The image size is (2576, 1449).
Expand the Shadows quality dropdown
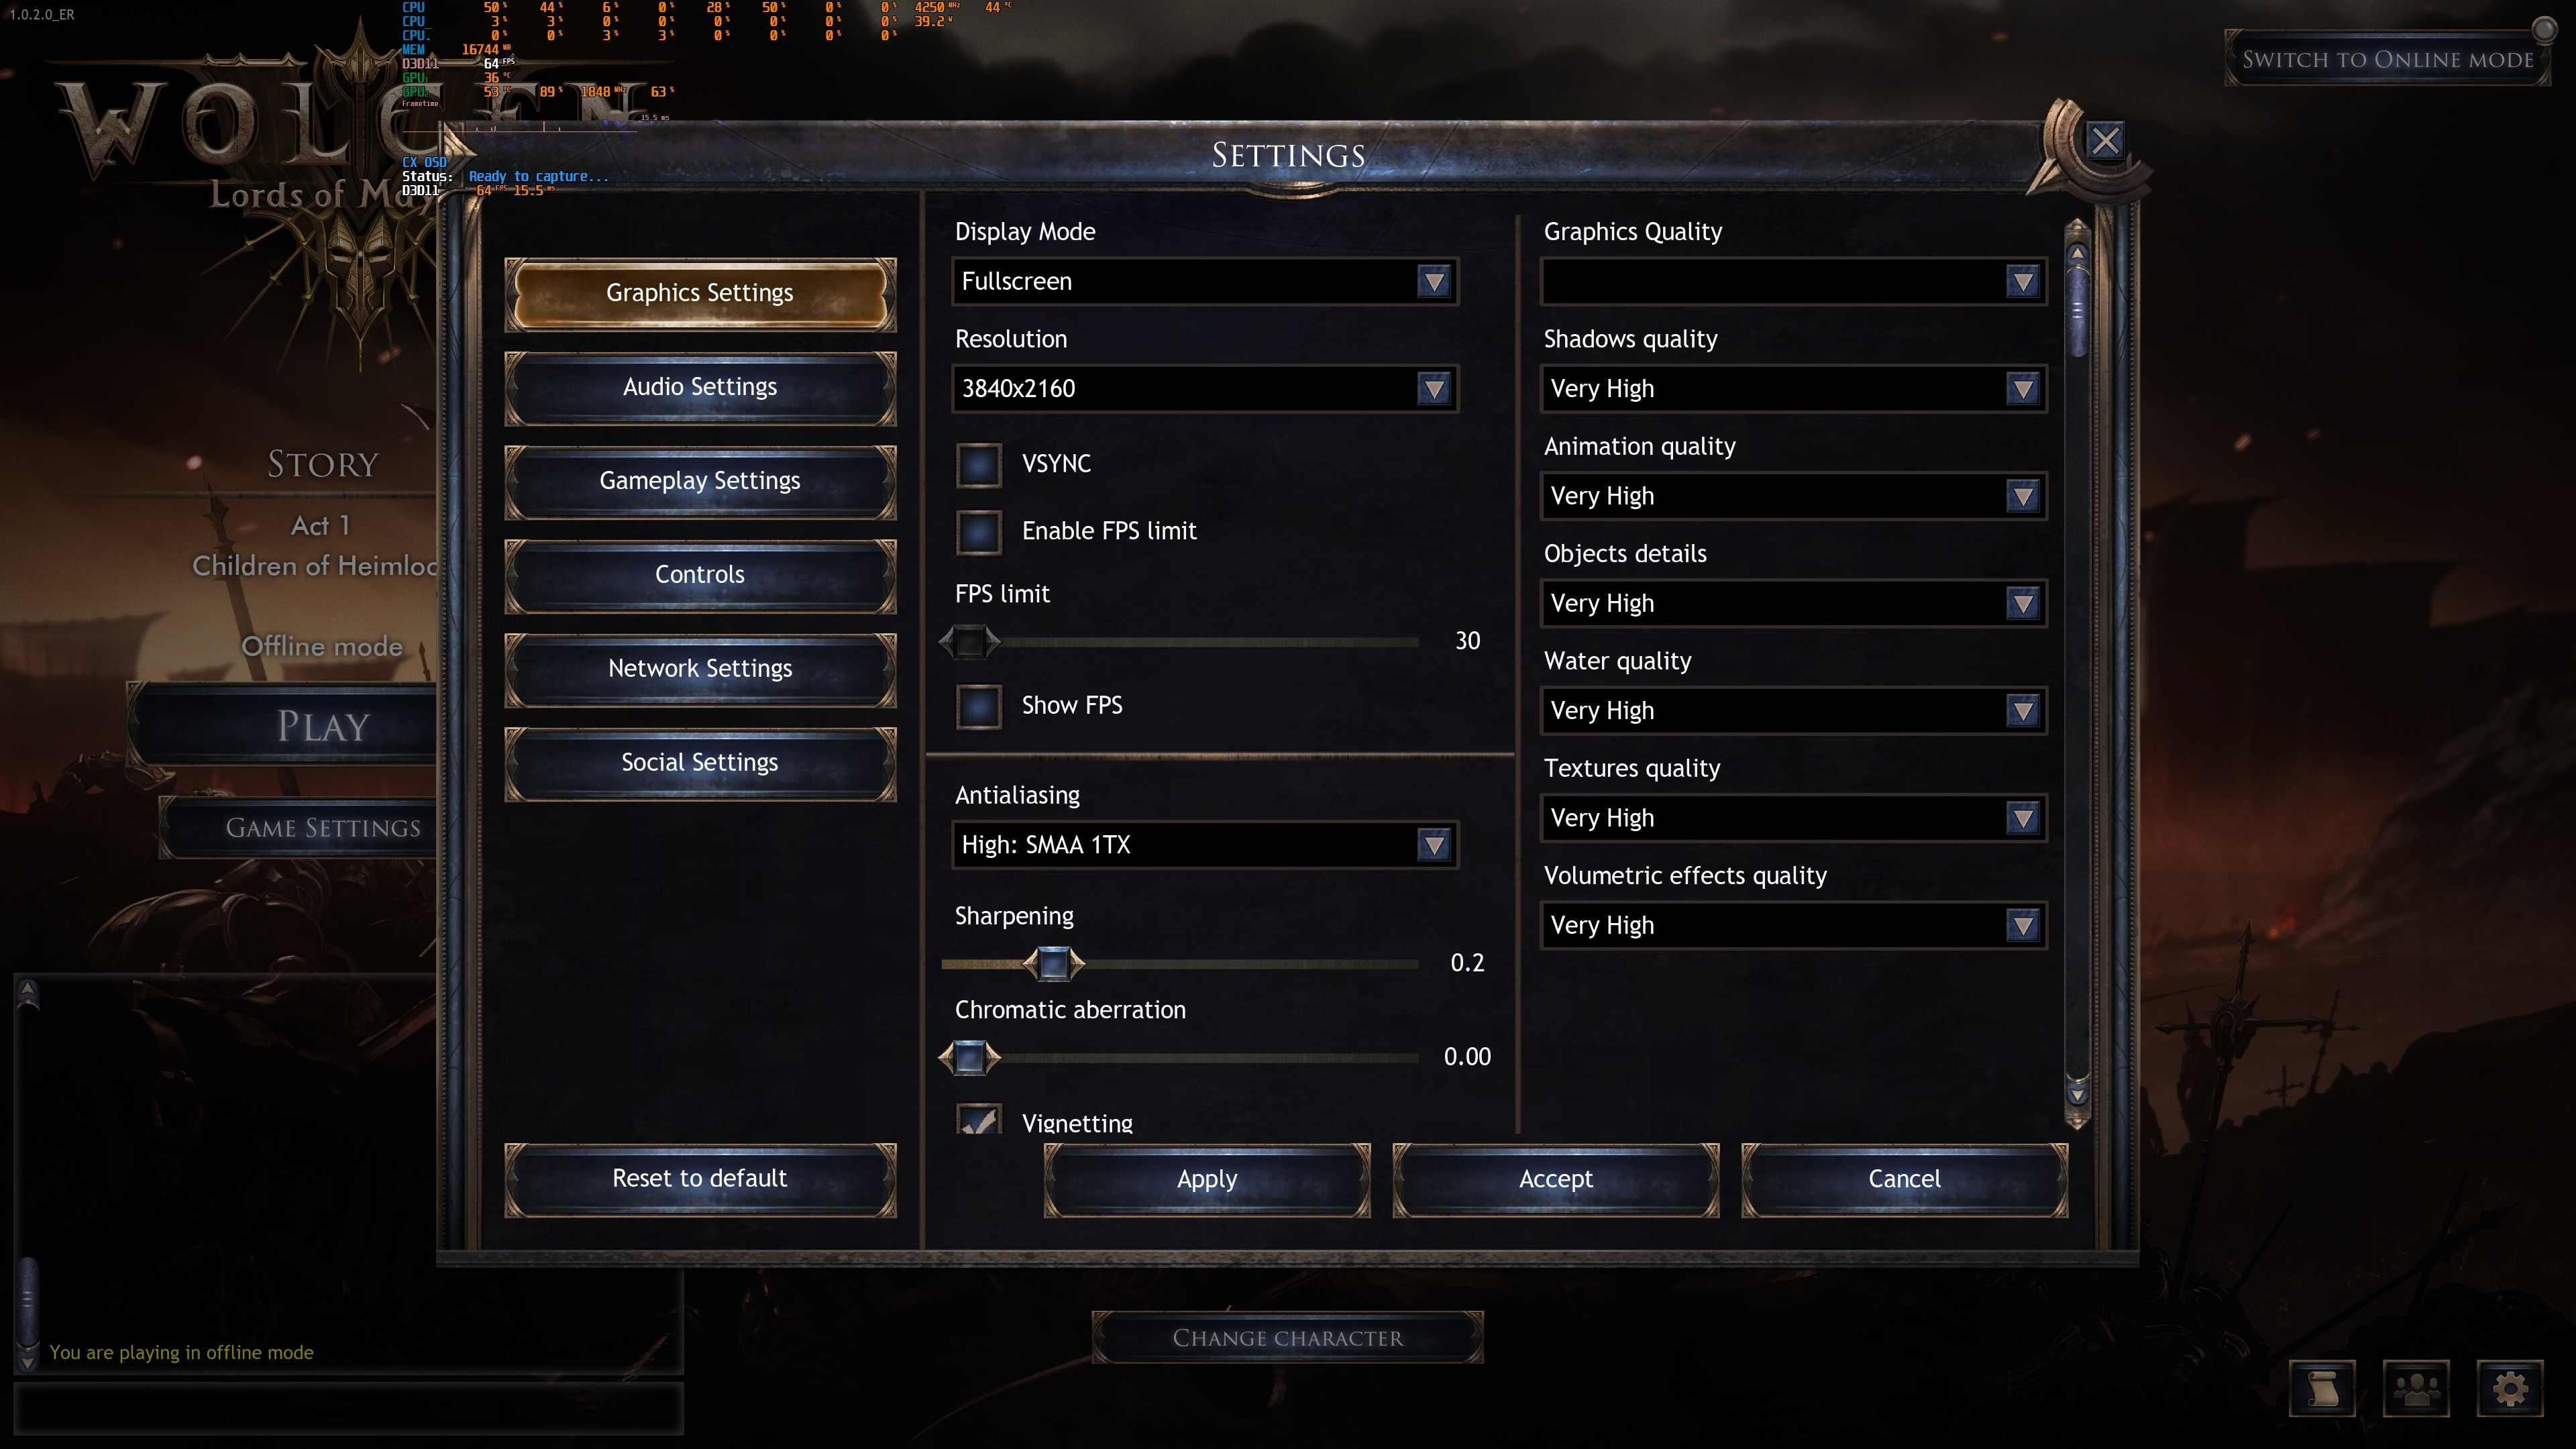1793,389
